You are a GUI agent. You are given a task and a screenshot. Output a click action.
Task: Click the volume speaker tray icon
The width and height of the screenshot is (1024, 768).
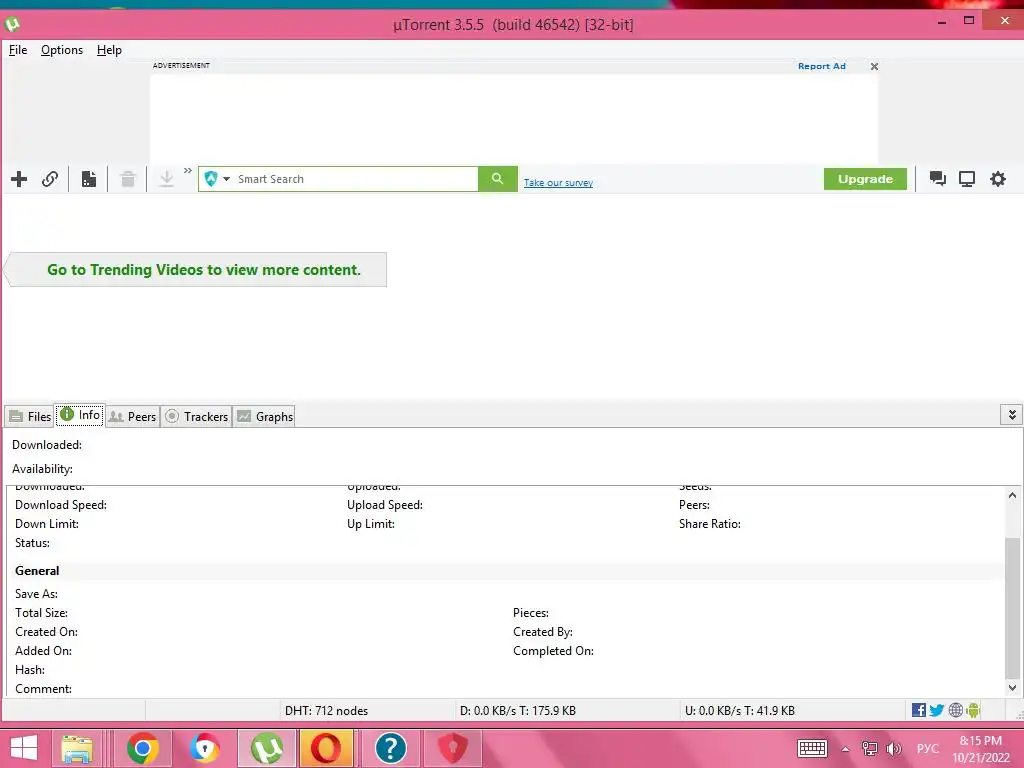click(x=893, y=749)
